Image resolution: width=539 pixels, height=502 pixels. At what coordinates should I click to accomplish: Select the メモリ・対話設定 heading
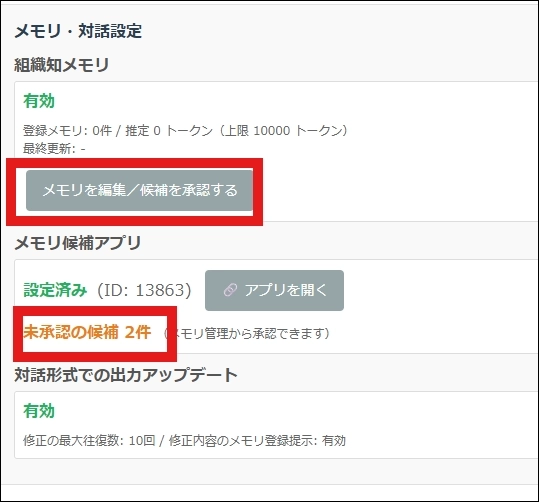click(78, 31)
